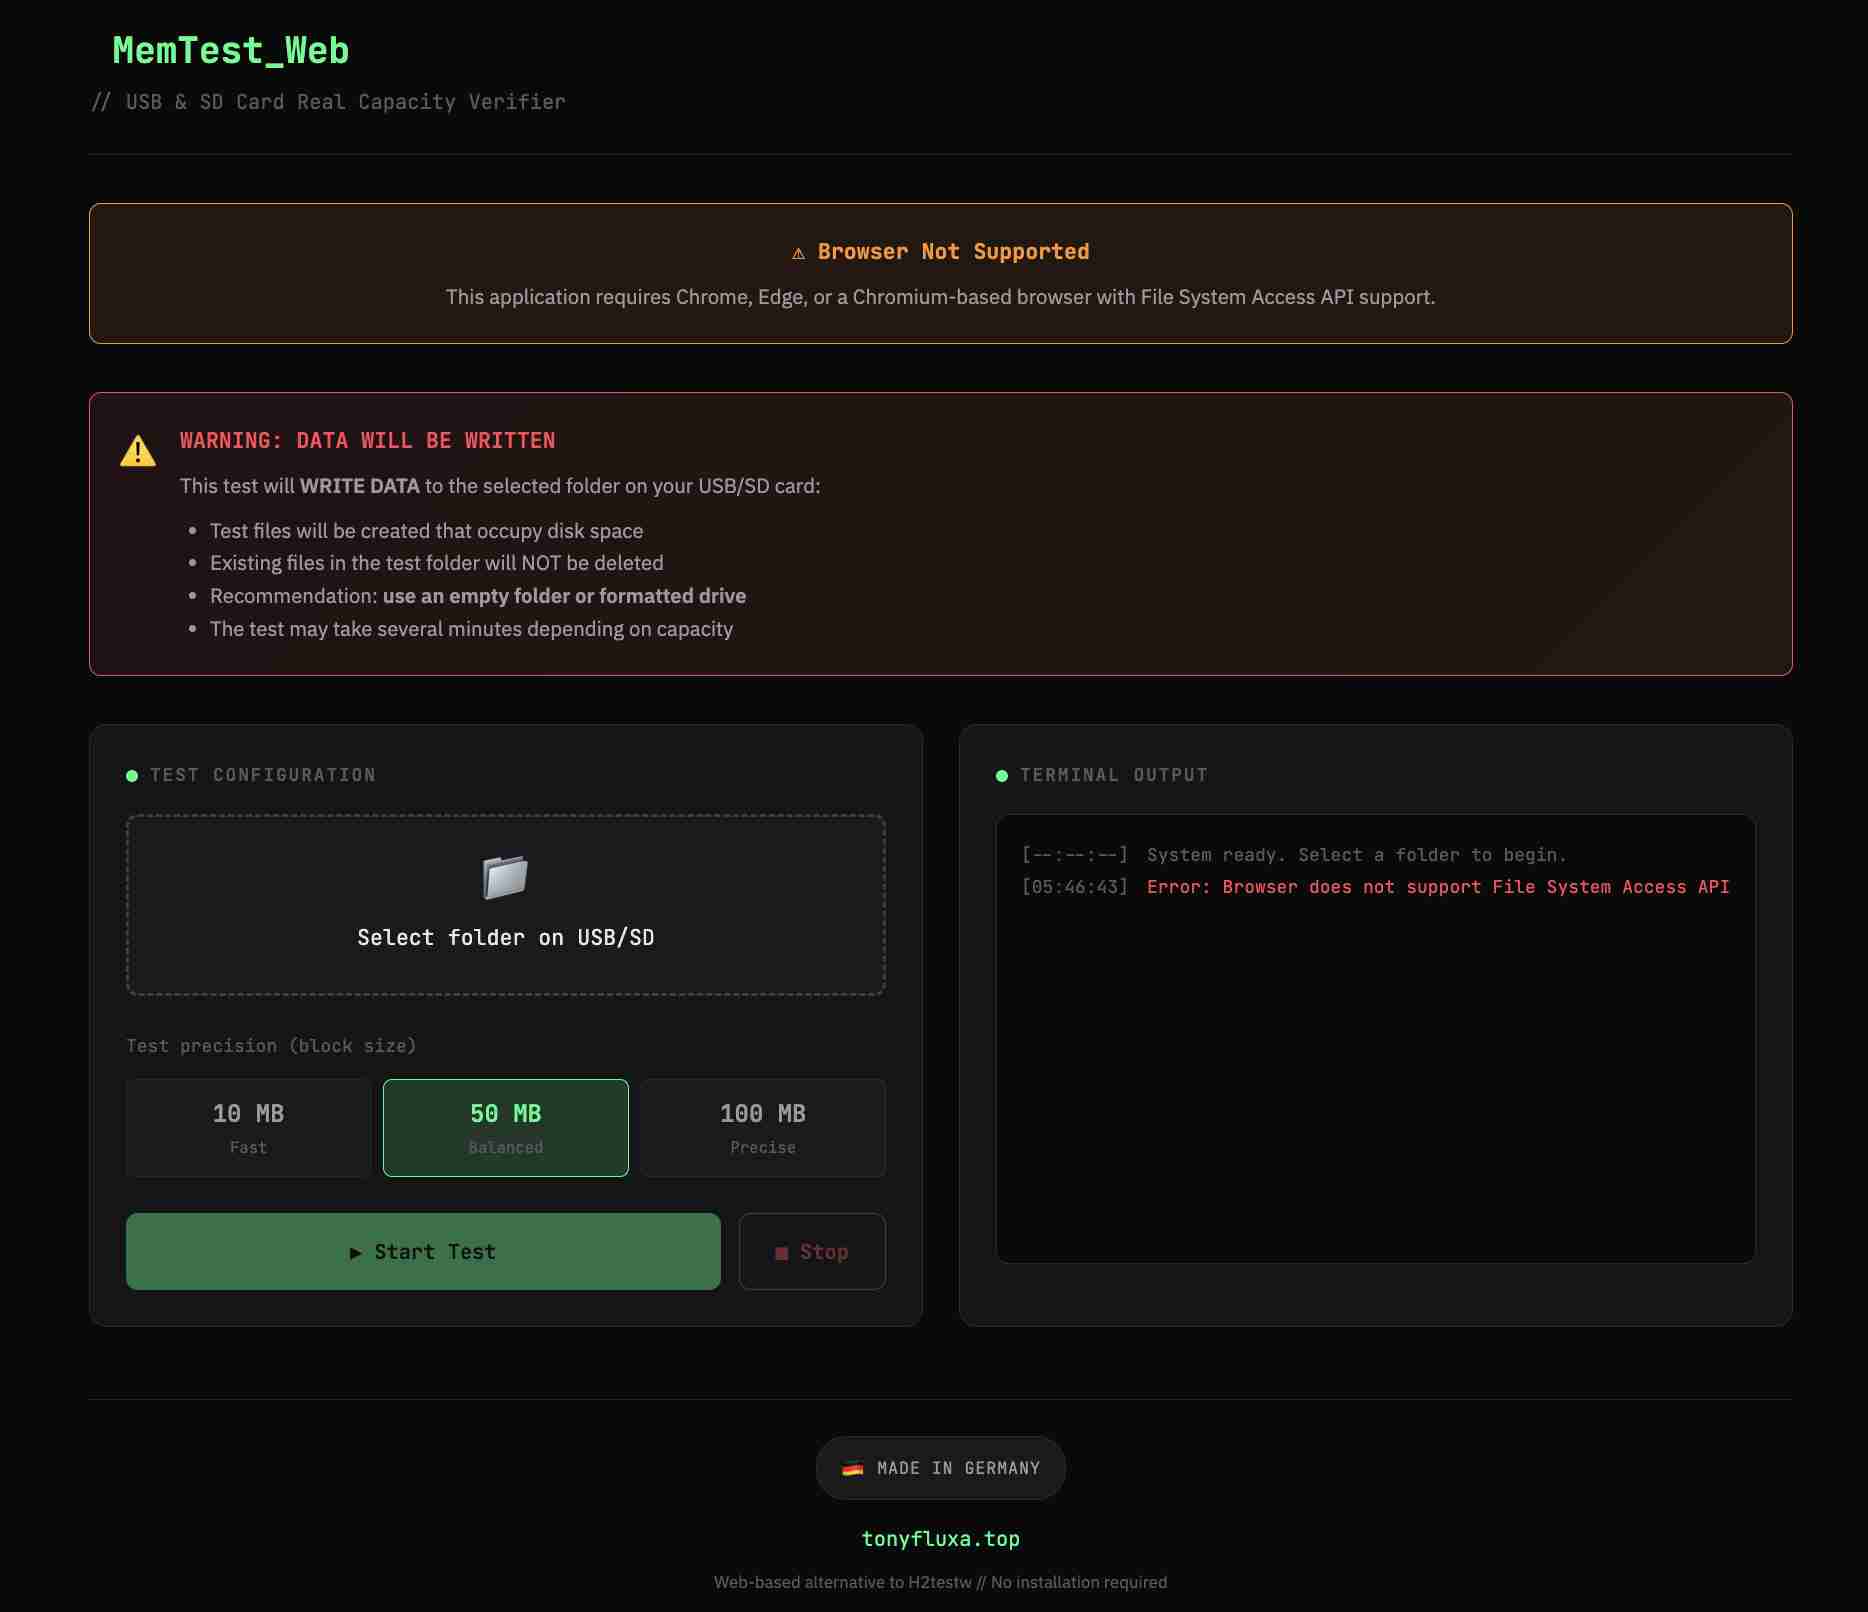The height and width of the screenshot is (1612, 1868).
Task: Click the MemTest_Web title
Action: coord(230,51)
